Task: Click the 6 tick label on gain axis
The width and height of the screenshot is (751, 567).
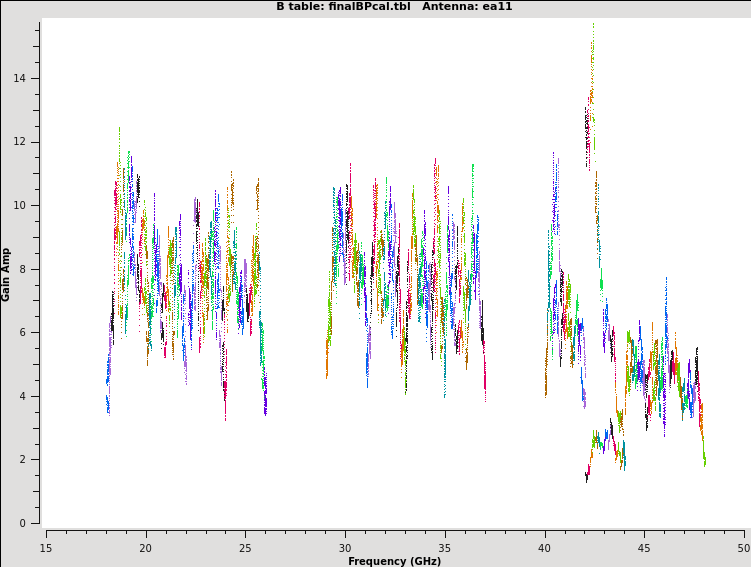Action: click(x=23, y=332)
